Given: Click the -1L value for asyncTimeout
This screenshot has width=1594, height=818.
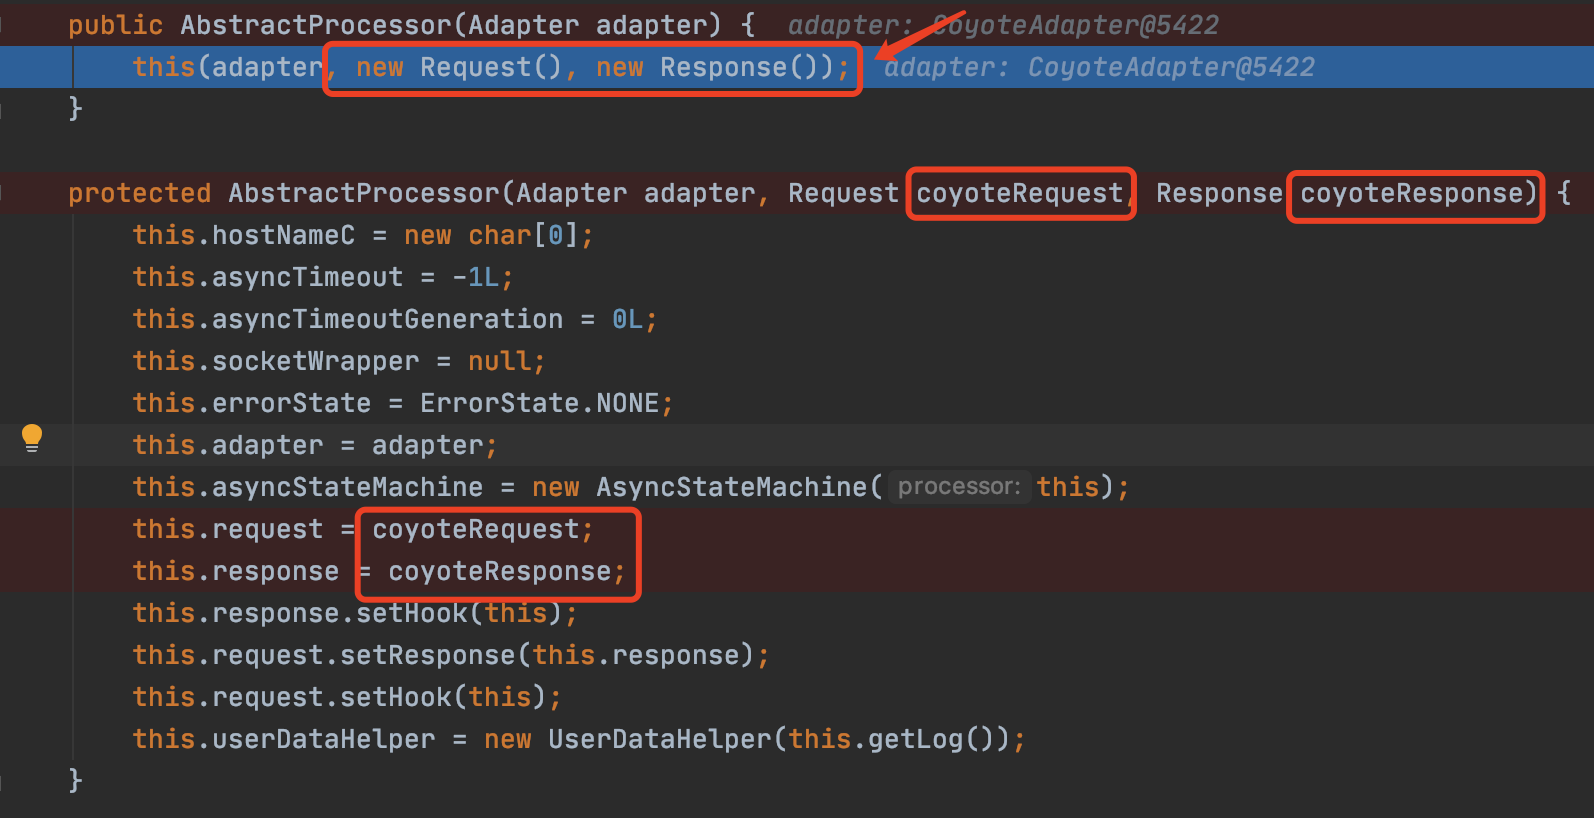Looking at the screenshot, I should pos(475,277).
